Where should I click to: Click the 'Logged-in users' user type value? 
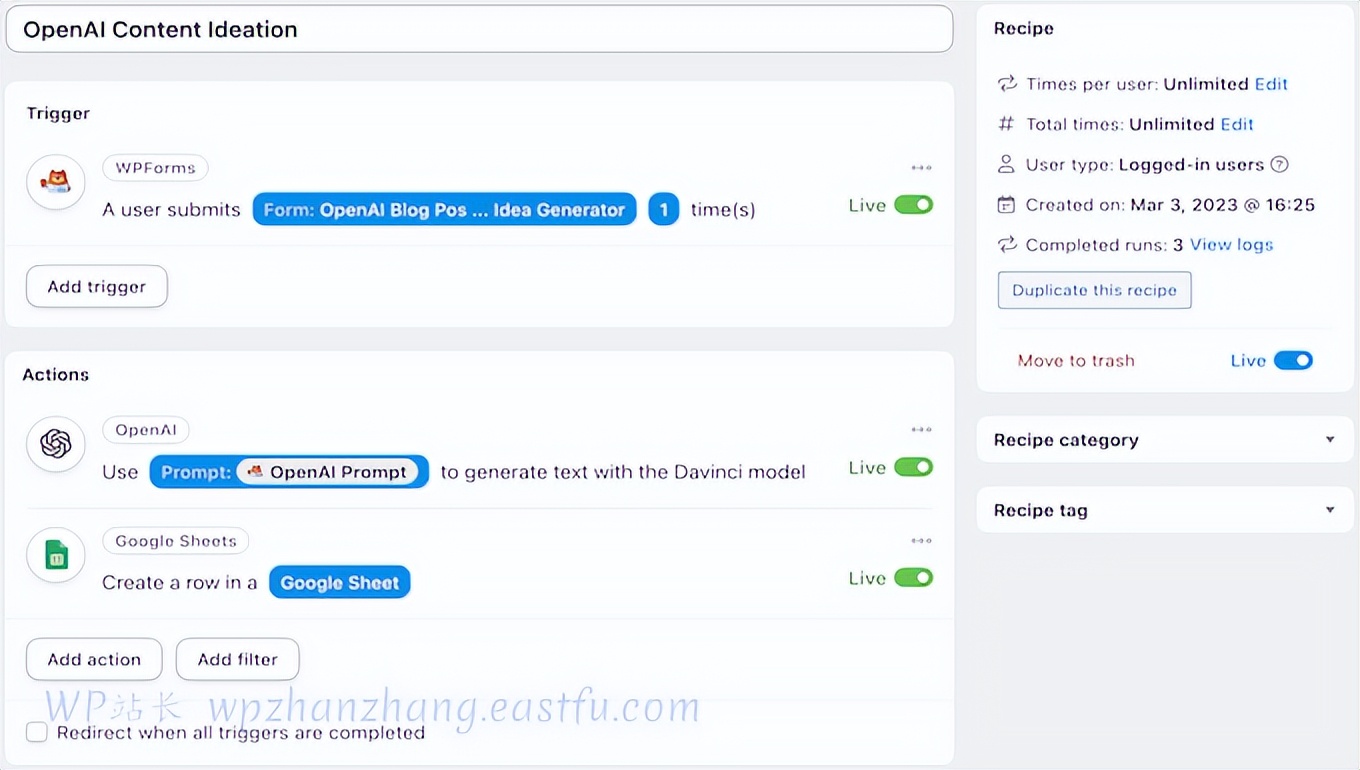pyautogui.click(x=1192, y=165)
